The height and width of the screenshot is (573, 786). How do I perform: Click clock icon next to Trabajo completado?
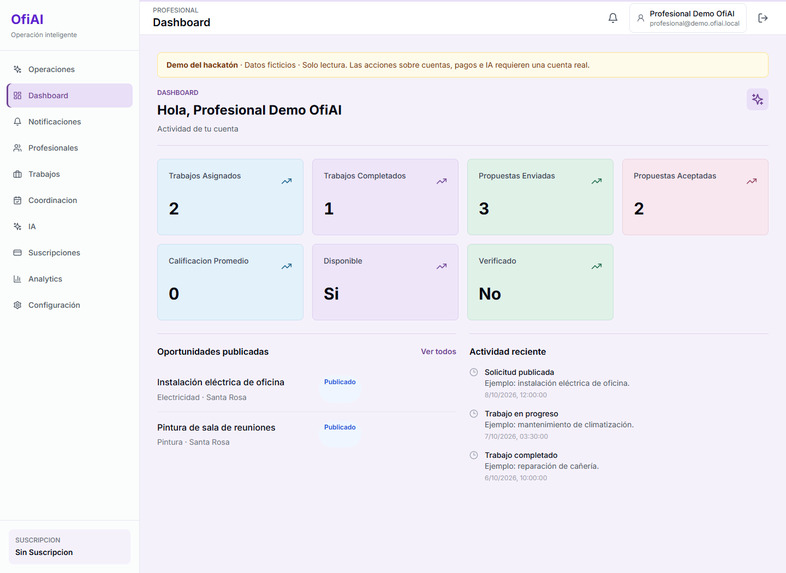click(474, 455)
